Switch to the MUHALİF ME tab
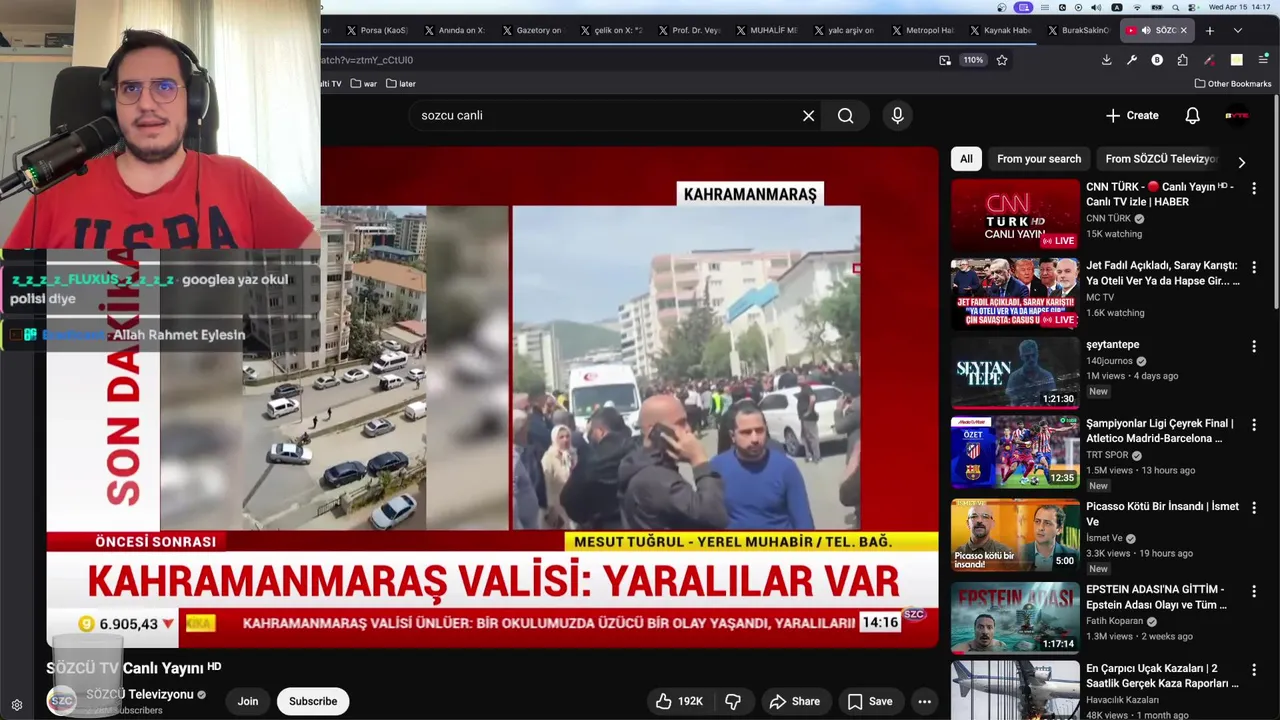This screenshot has height=720, width=1280. [x=765, y=31]
